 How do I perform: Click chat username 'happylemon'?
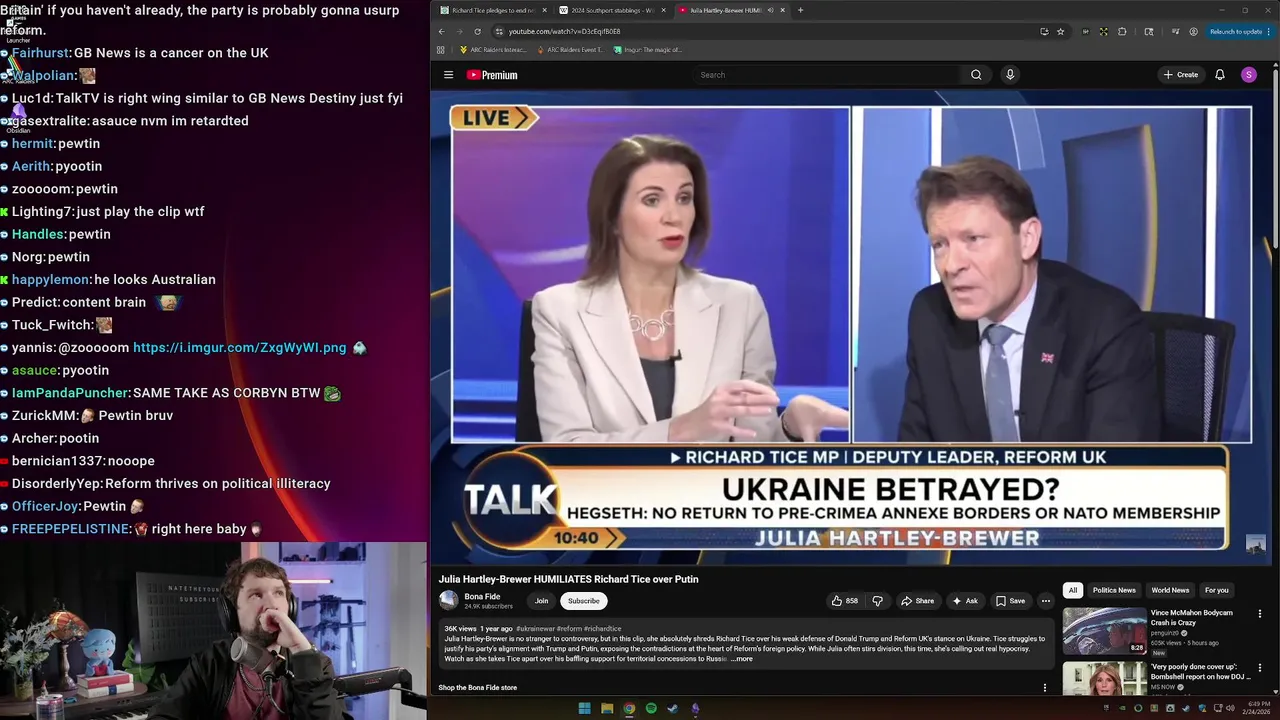pos(51,280)
